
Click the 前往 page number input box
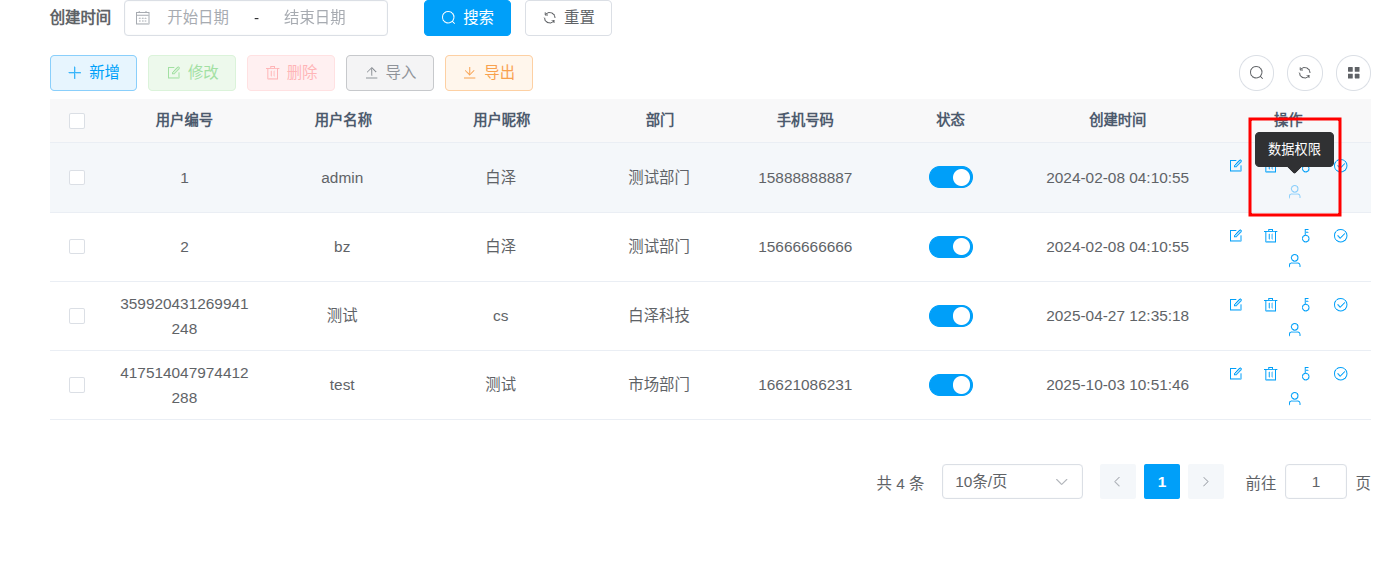pyautogui.click(x=1314, y=482)
